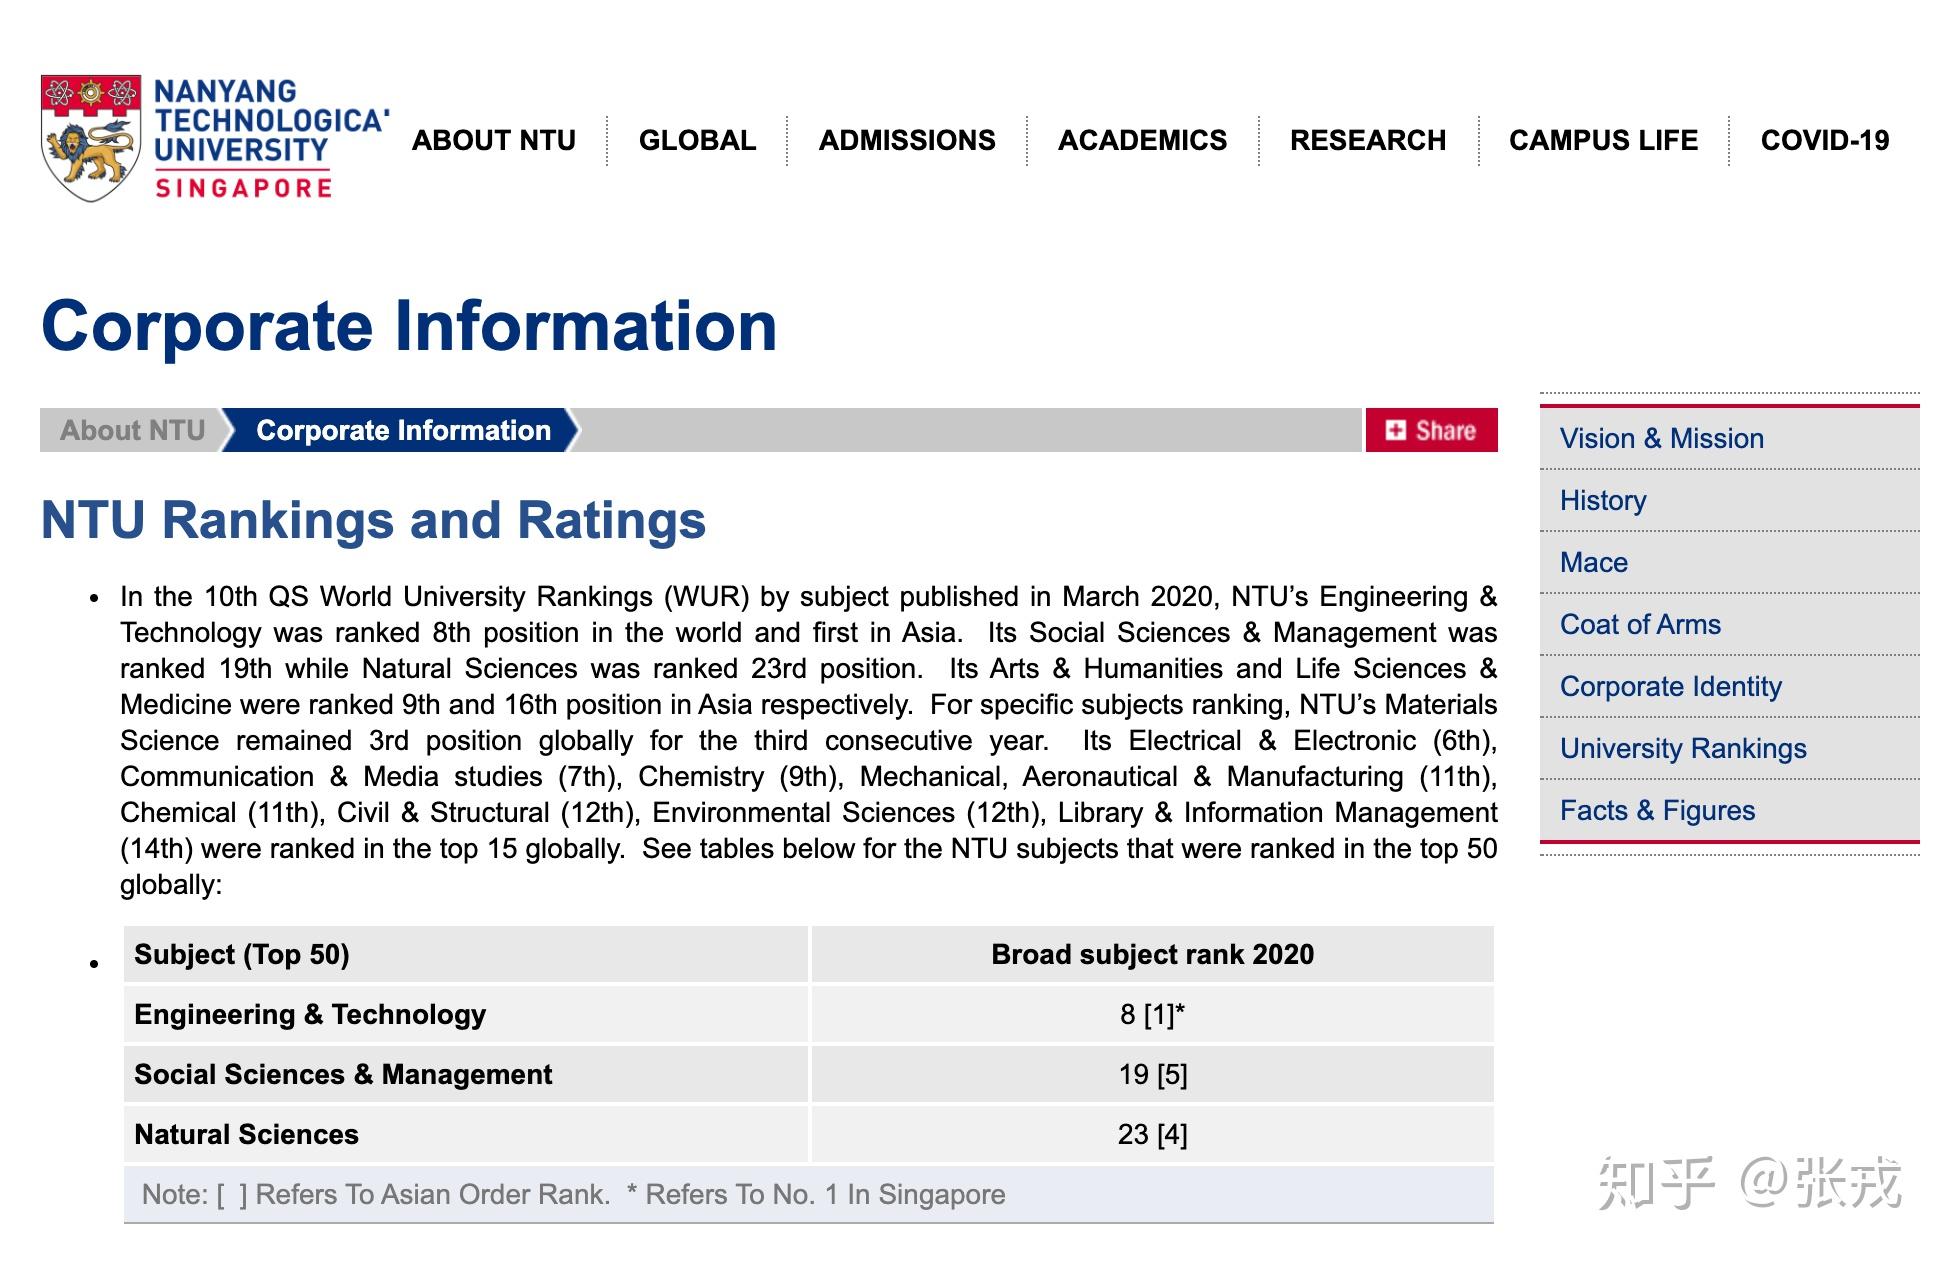This screenshot has height=1262, width=1952.
Task: Open University Rankings in sidebar
Action: click(1683, 748)
